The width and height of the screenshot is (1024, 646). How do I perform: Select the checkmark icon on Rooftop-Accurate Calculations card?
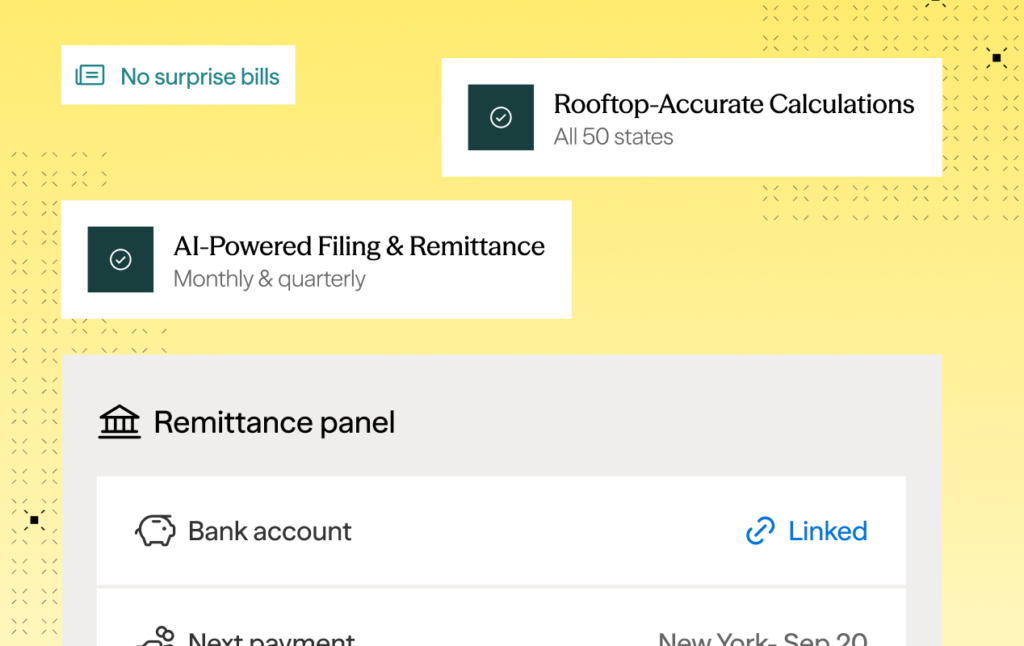click(x=501, y=116)
